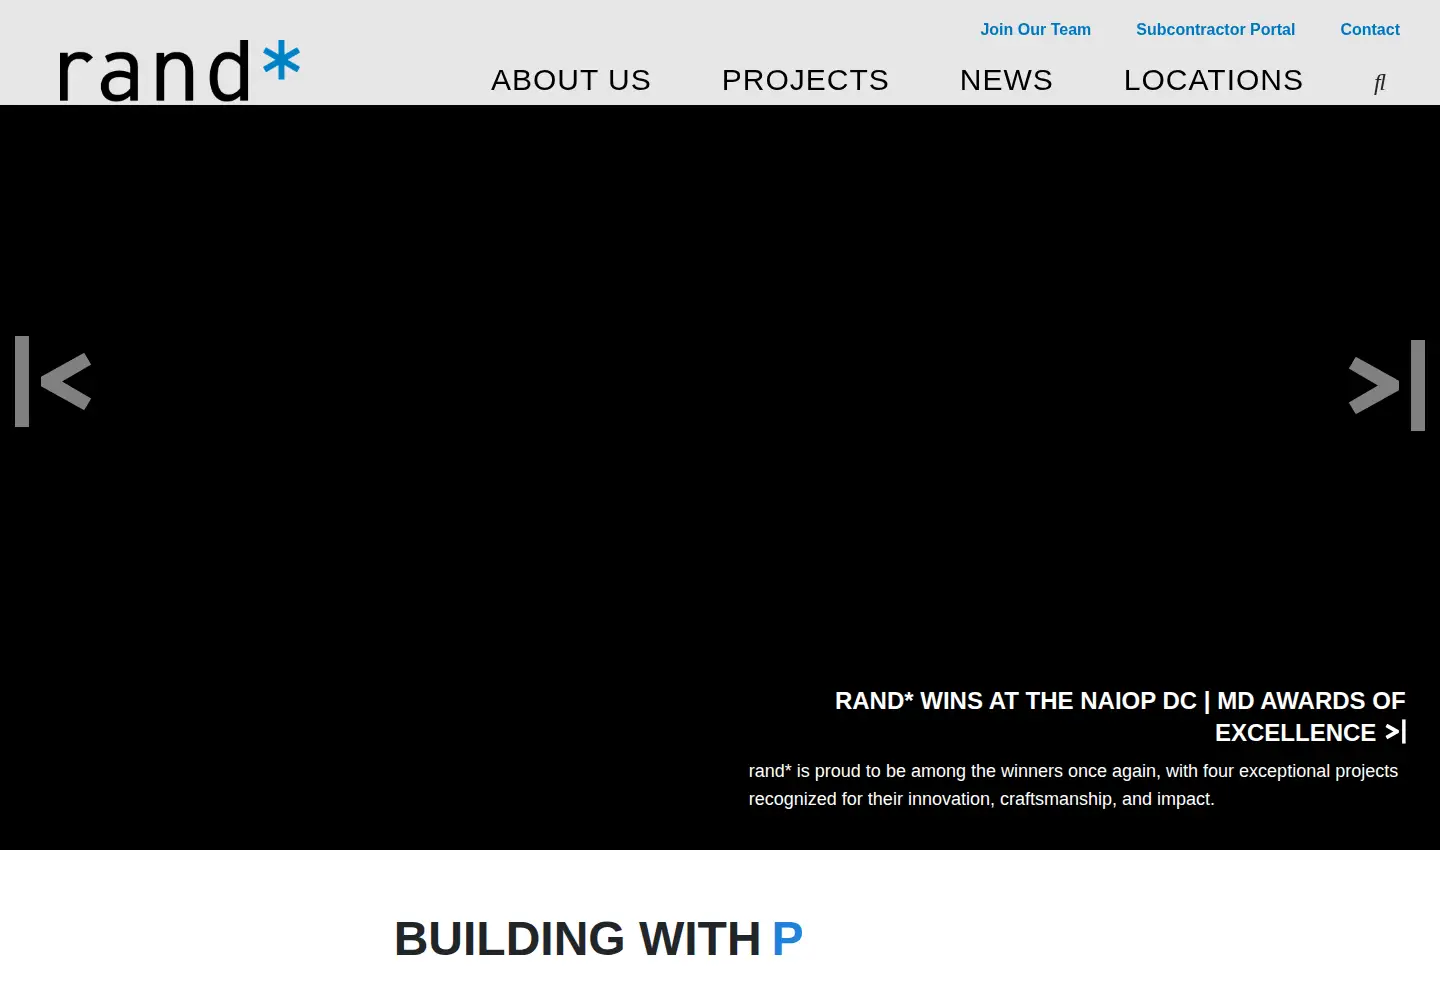Click the 'rand* is proud to be among' description text
The image size is (1440, 1000).
[x=1073, y=785]
